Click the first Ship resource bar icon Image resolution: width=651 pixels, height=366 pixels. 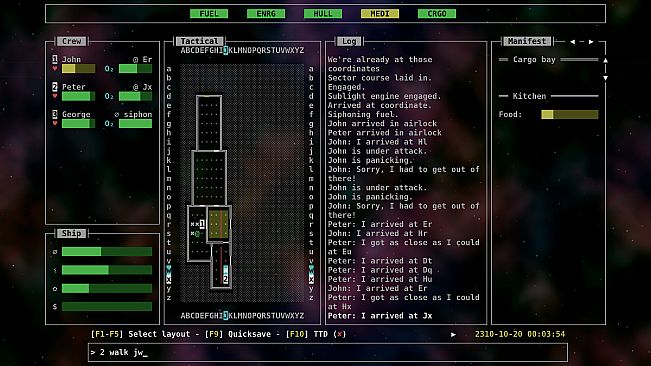click(x=55, y=251)
